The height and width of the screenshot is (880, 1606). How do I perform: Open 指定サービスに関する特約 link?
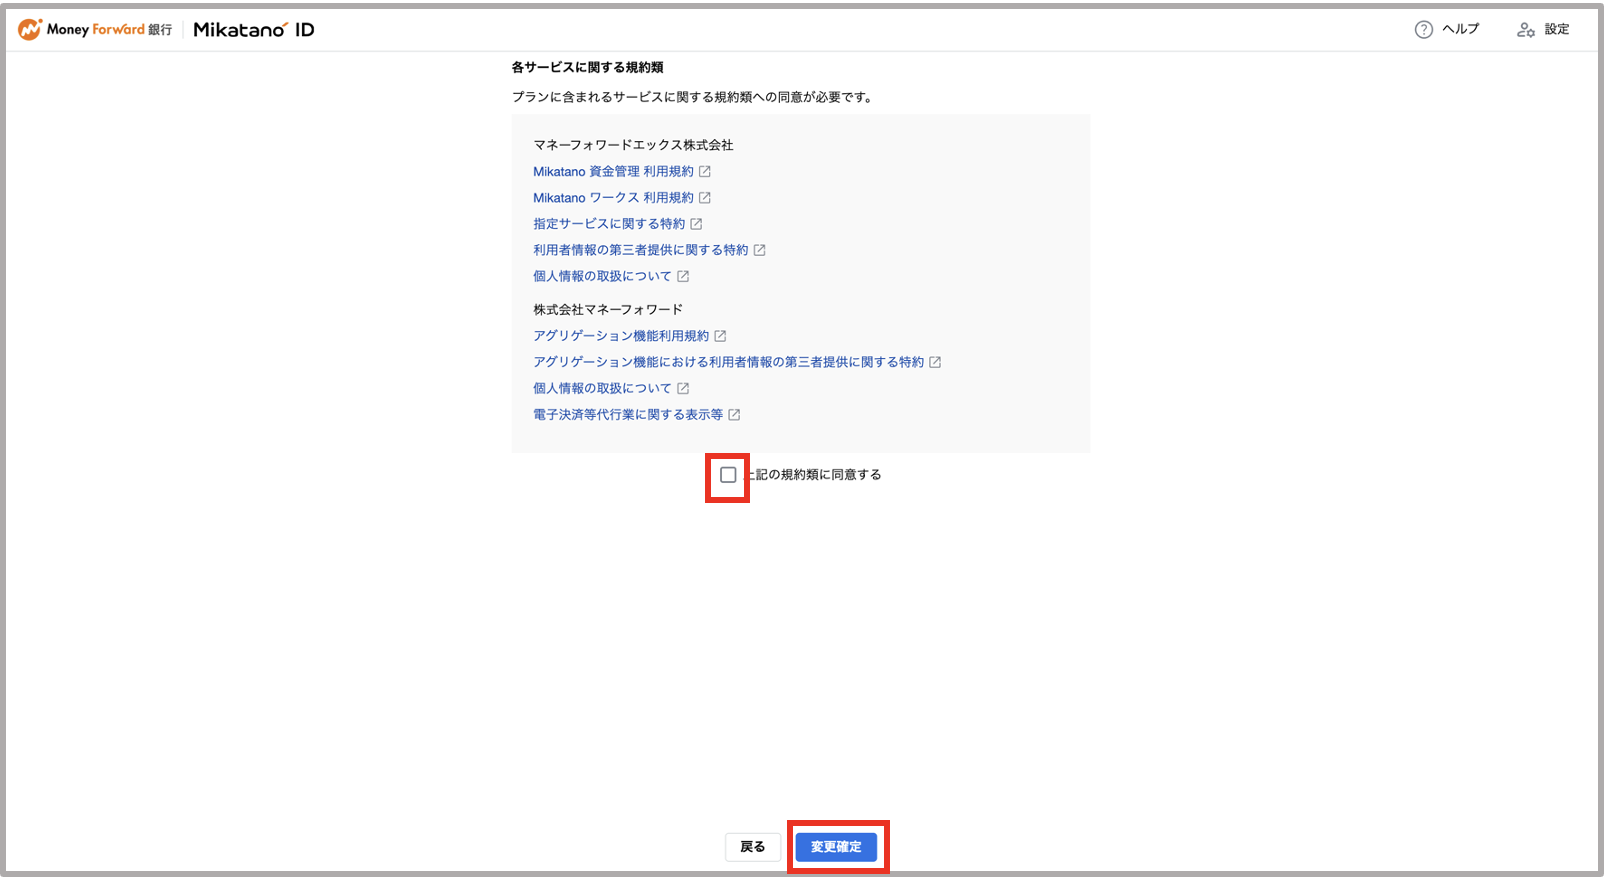[609, 224]
